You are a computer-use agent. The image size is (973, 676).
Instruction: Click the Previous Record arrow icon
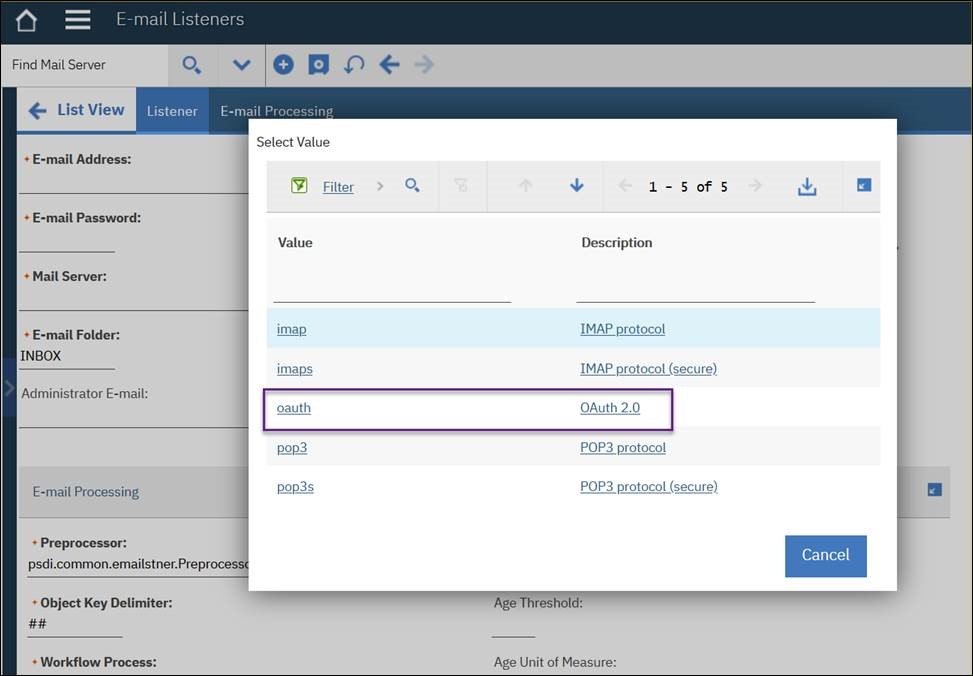389,64
